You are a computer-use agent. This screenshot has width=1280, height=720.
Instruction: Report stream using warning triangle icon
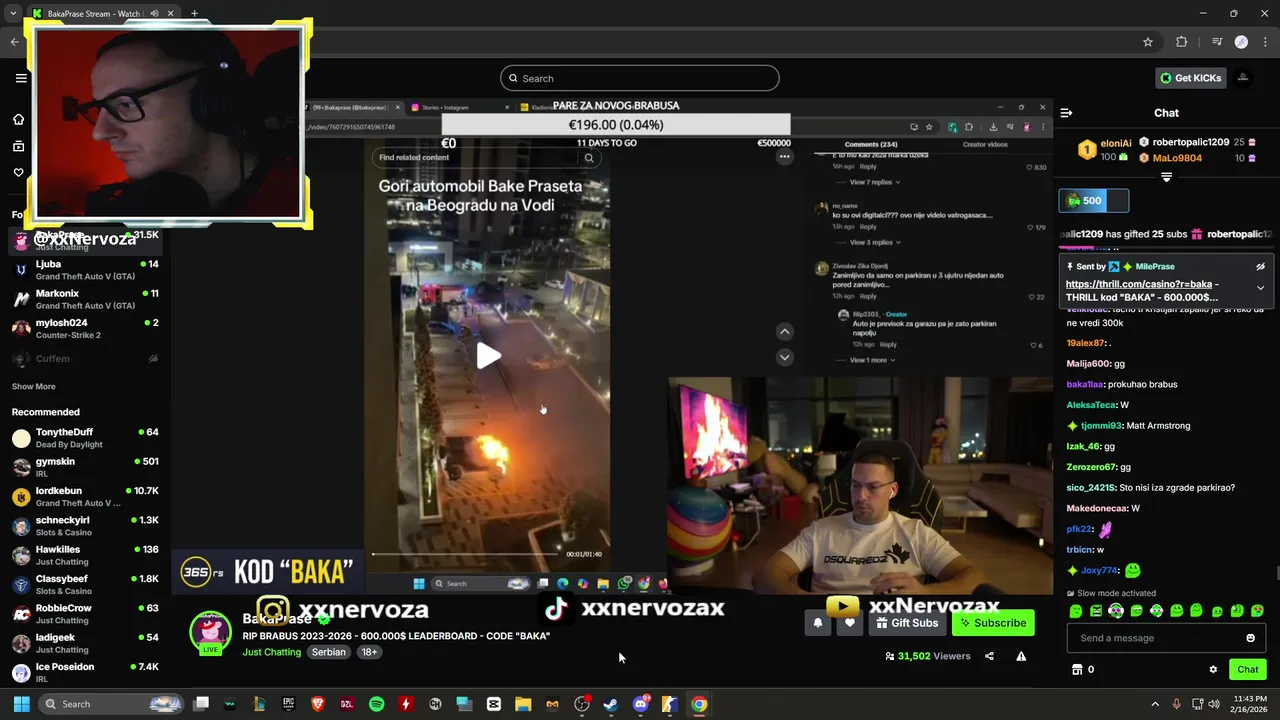tap(1021, 656)
